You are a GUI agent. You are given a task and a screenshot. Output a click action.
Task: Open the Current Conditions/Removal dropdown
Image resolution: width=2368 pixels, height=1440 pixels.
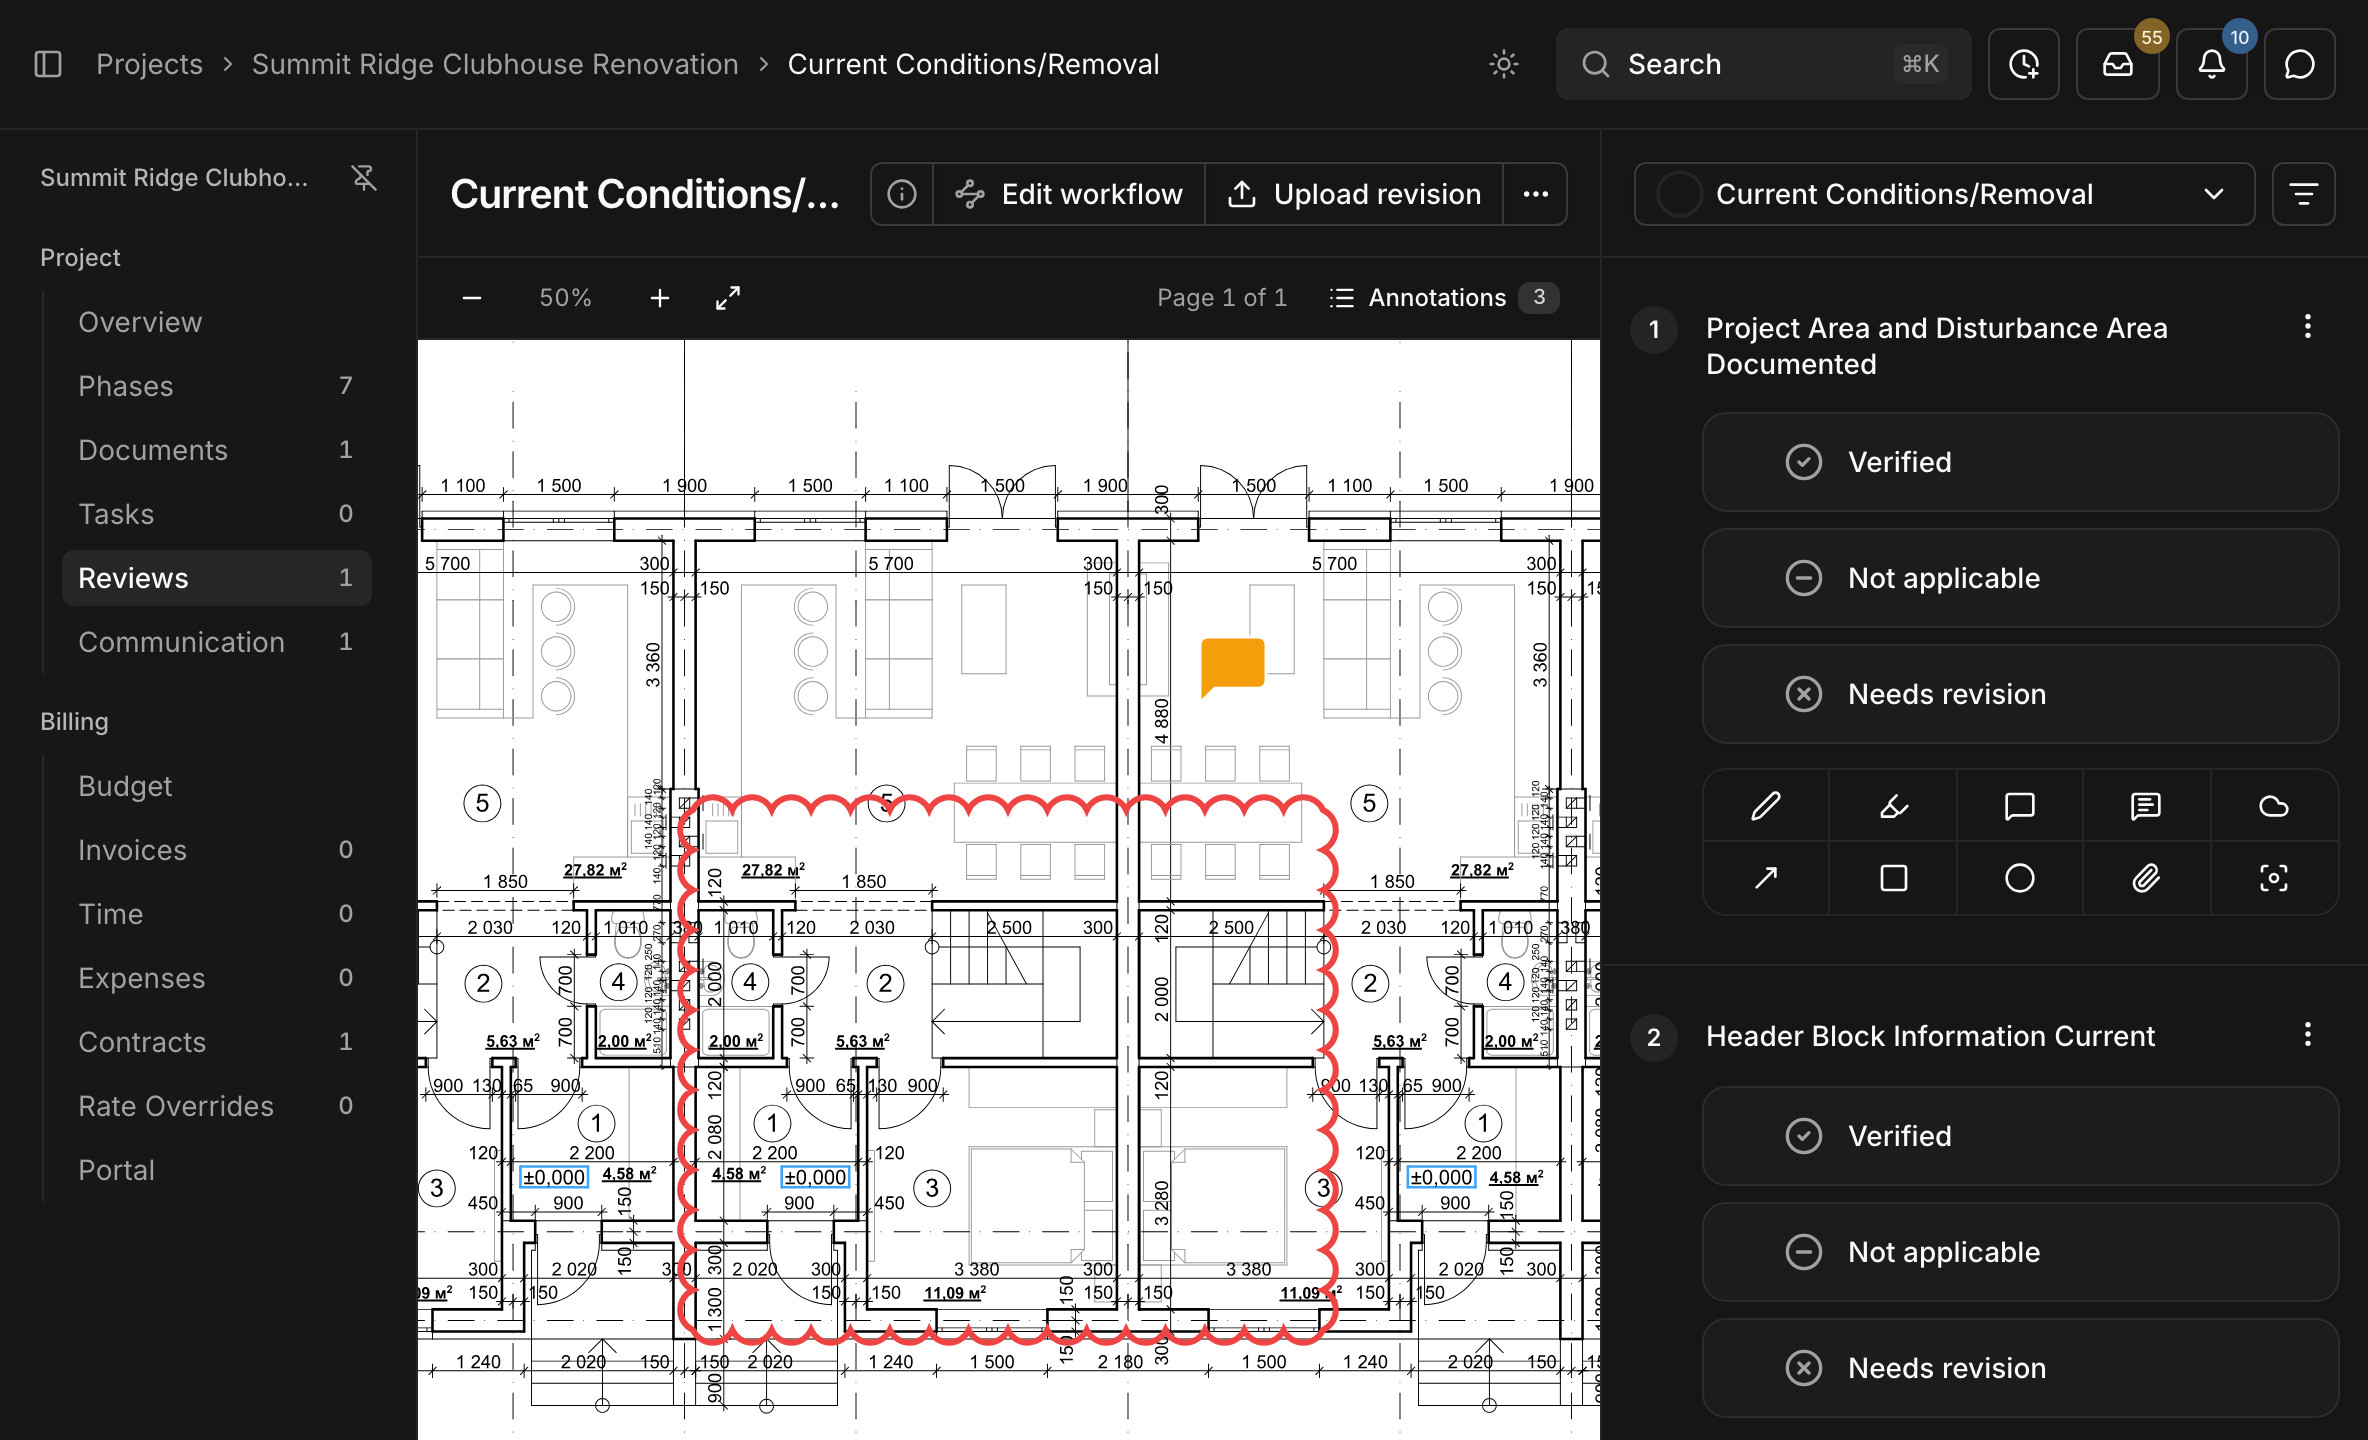(x=1944, y=194)
